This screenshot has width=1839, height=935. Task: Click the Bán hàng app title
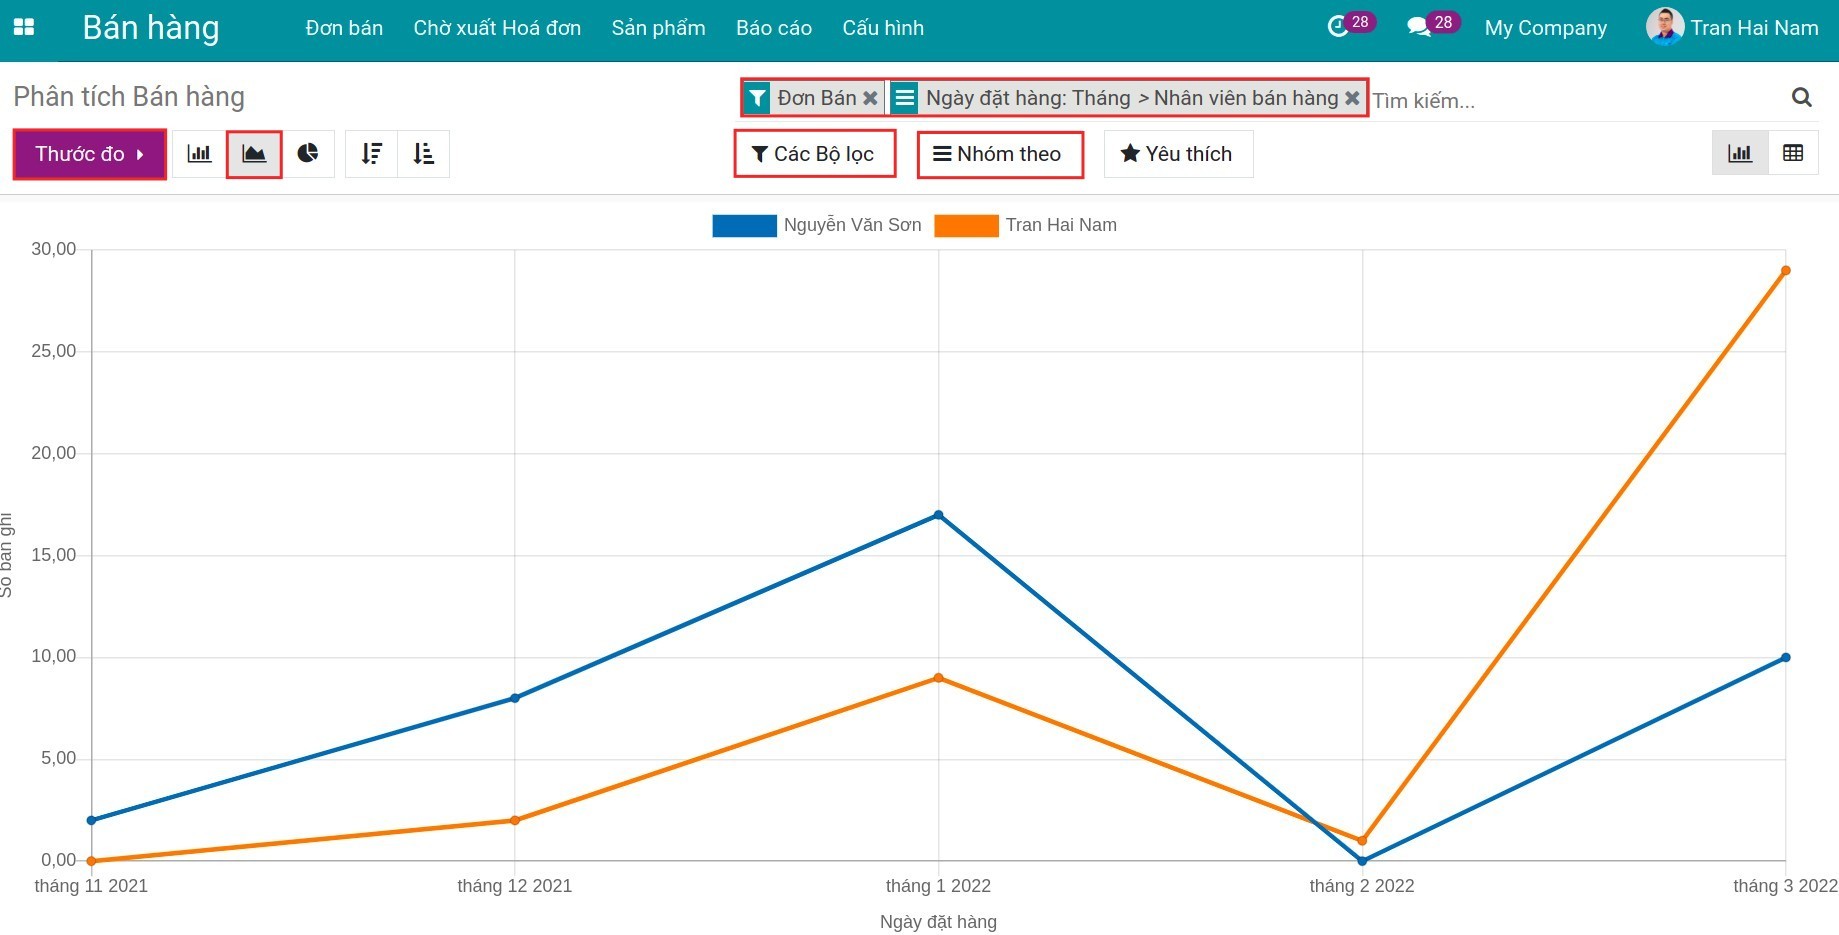point(151,28)
